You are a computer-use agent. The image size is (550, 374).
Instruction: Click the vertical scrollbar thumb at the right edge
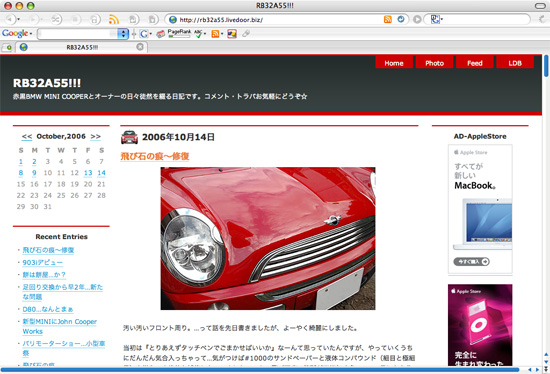pos(546,66)
